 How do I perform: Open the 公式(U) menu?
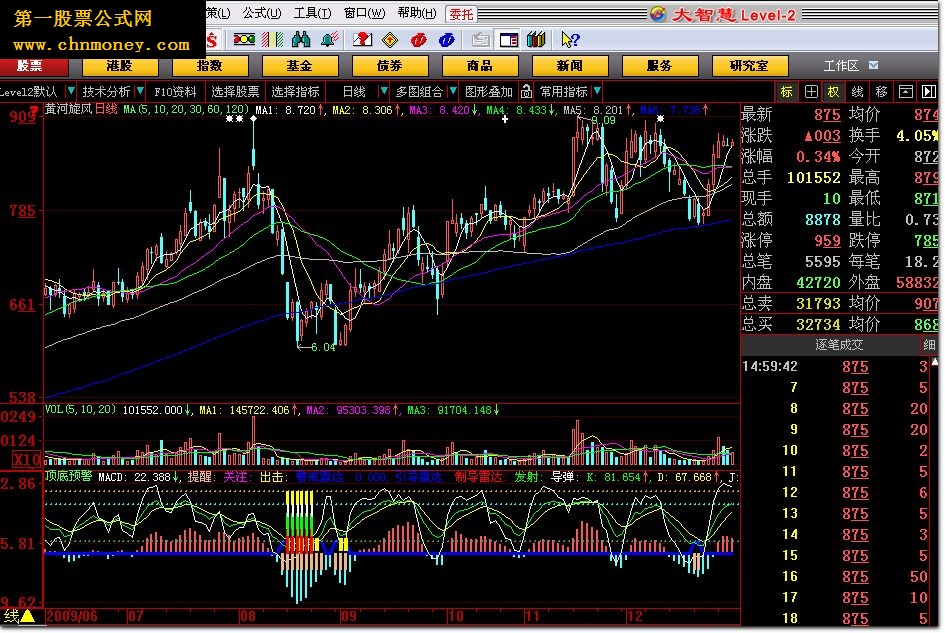pos(262,13)
